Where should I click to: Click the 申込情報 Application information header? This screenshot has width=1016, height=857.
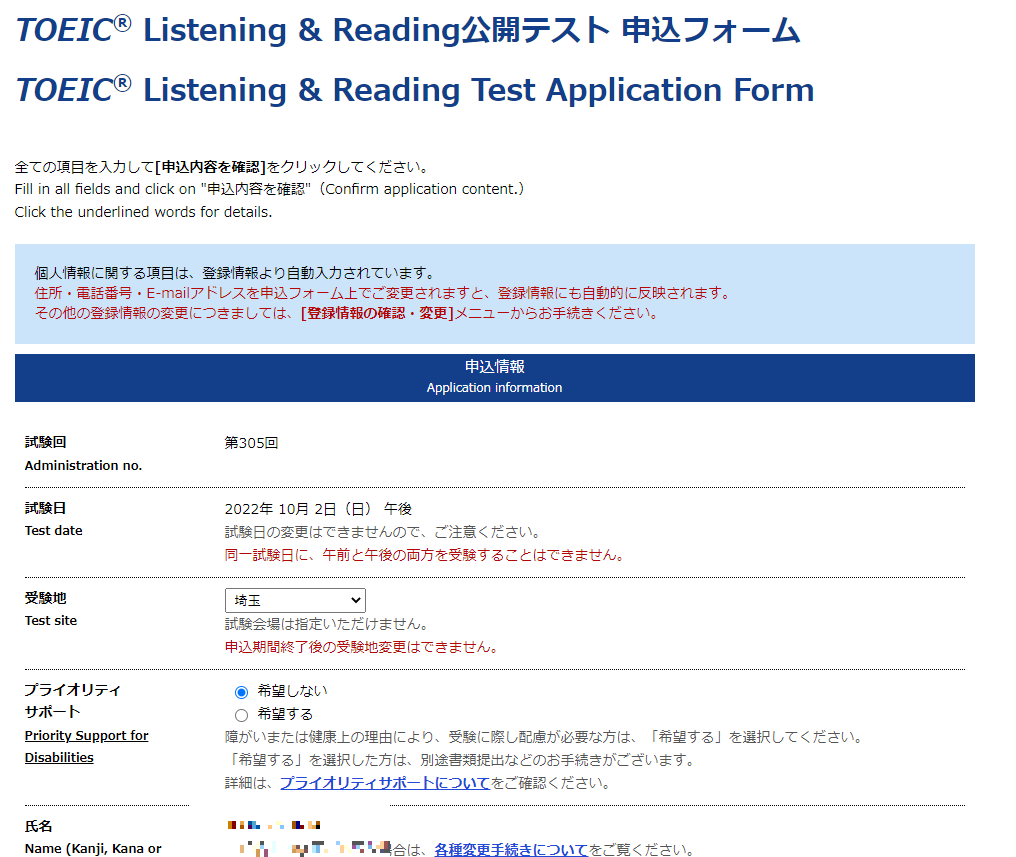tap(494, 378)
